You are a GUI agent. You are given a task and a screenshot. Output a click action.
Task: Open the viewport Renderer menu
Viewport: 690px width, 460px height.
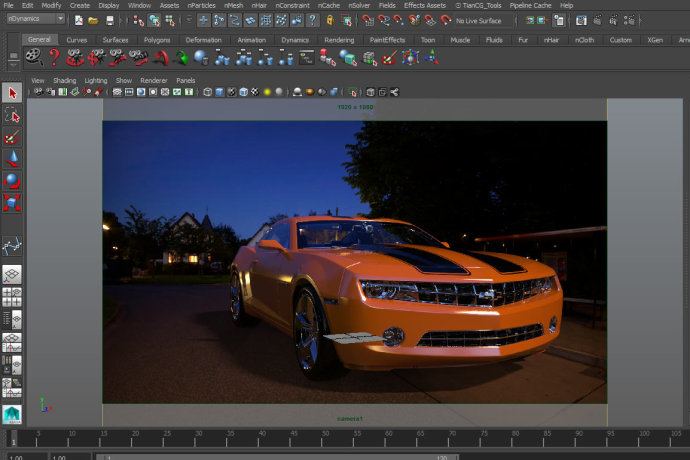pos(154,81)
